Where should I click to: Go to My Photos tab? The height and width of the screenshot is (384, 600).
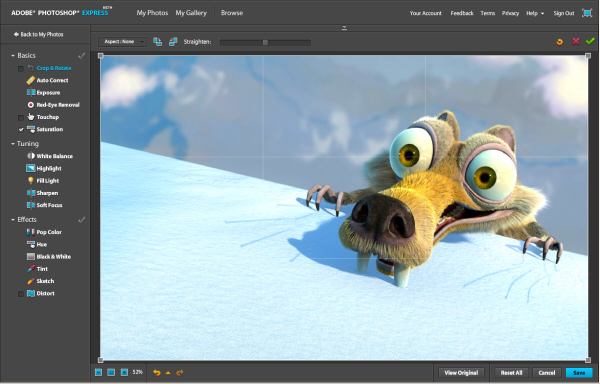pyautogui.click(x=152, y=13)
